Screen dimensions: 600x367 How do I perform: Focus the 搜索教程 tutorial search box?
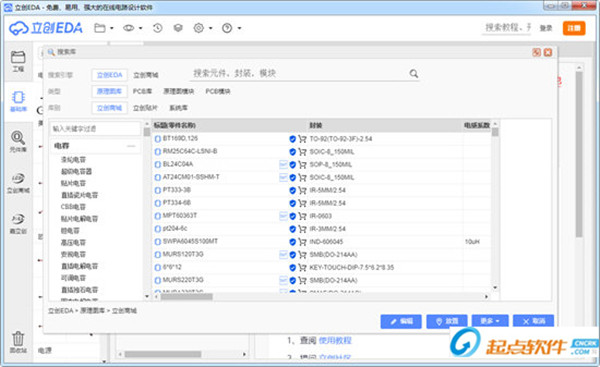507,28
